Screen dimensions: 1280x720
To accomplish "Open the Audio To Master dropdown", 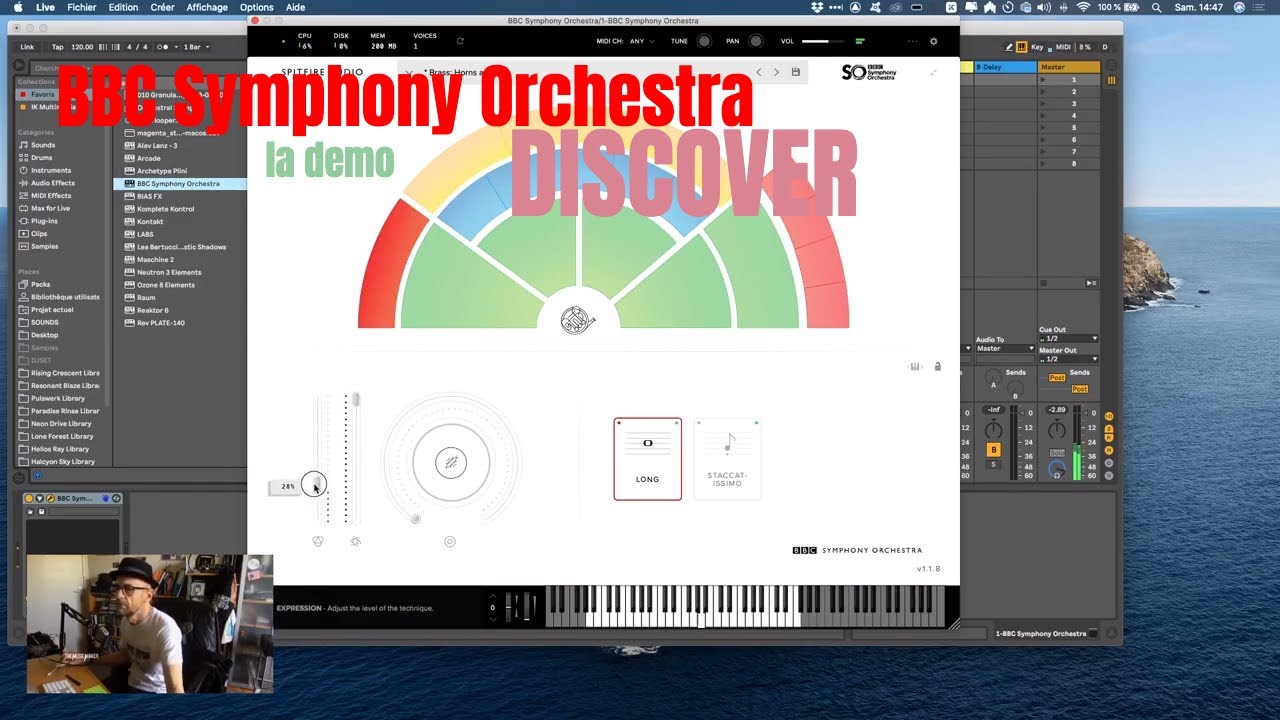I will (1005, 349).
